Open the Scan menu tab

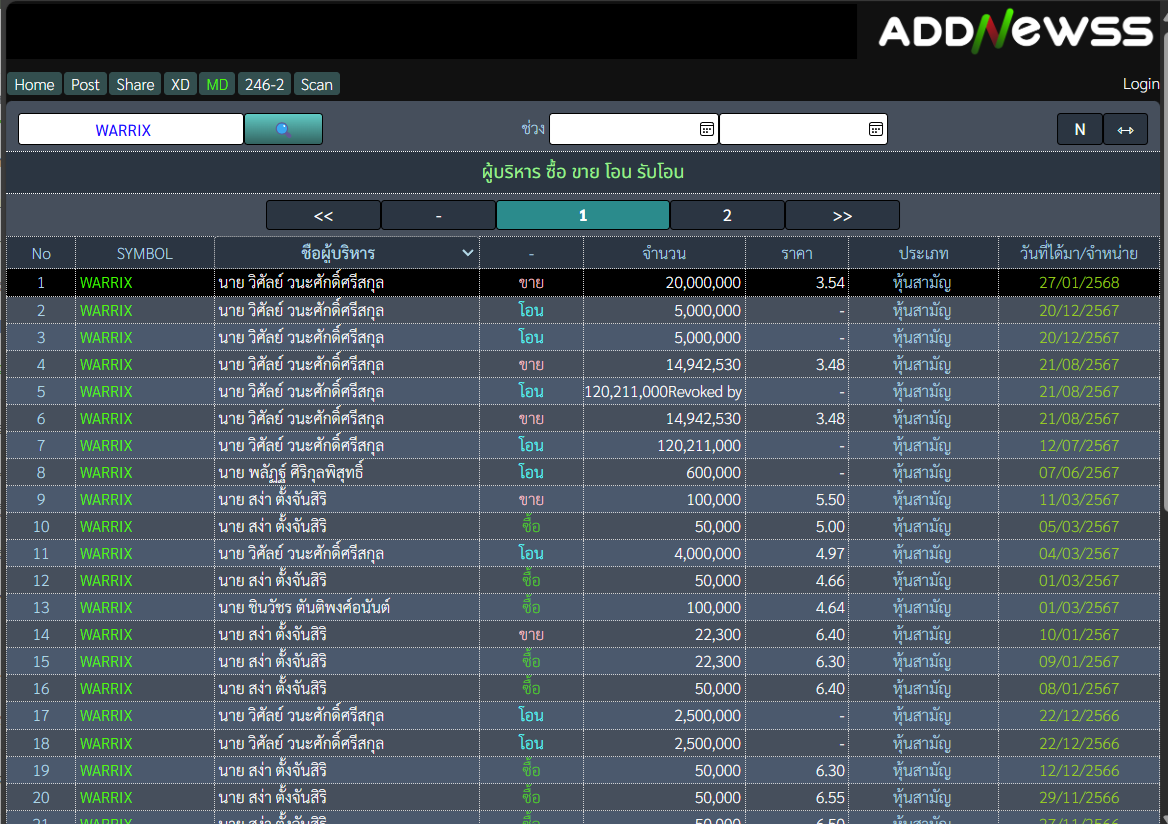click(x=317, y=85)
